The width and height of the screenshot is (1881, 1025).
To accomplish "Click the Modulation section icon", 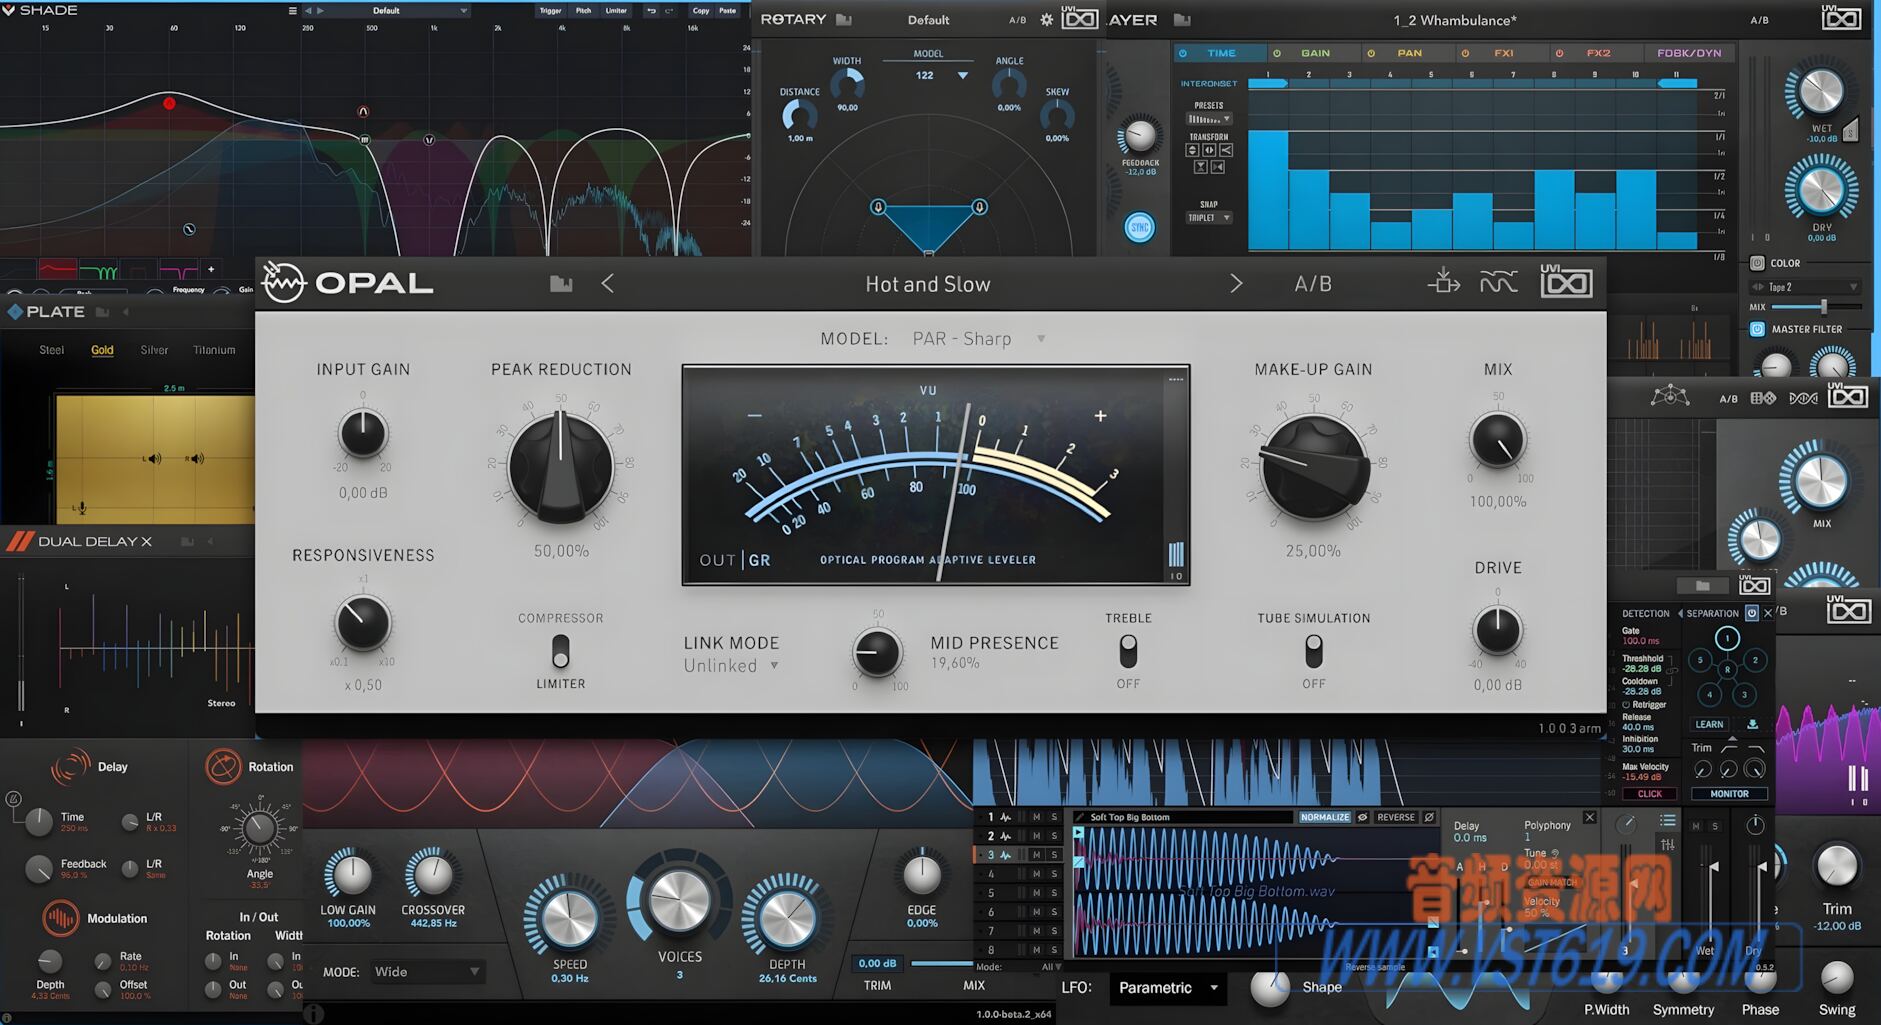I will (x=60, y=918).
